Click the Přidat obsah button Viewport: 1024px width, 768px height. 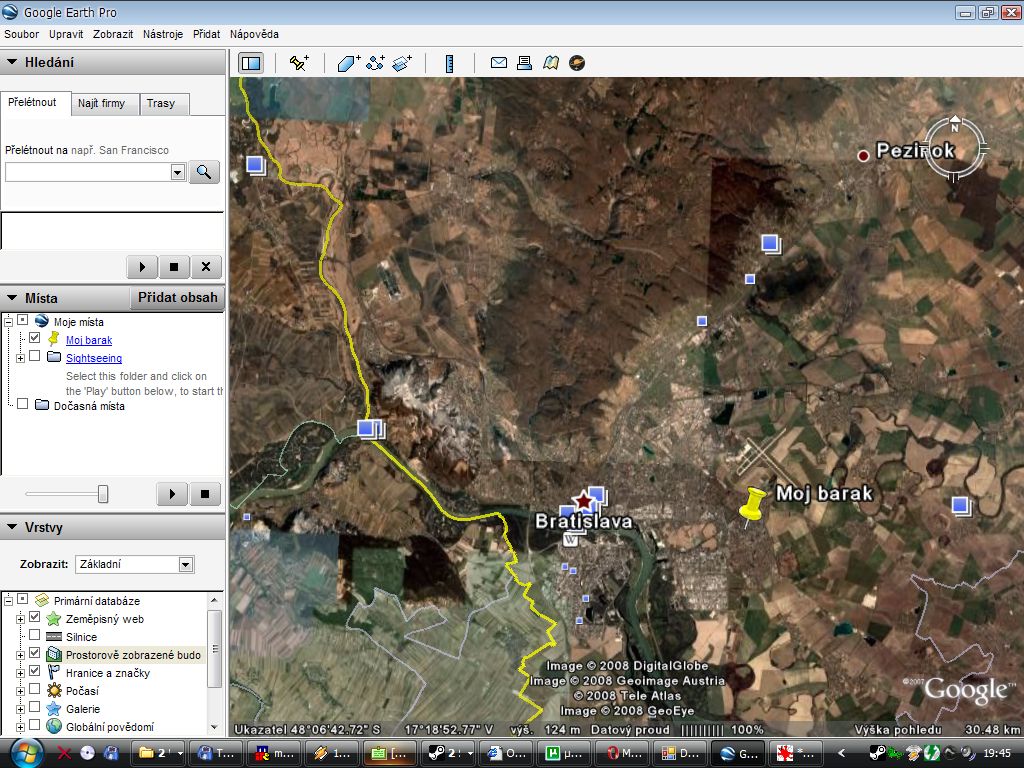click(178, 298)
